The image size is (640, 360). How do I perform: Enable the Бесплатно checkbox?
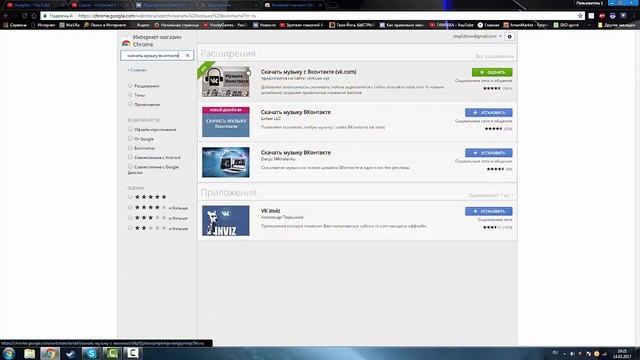(x=130, y=148)
